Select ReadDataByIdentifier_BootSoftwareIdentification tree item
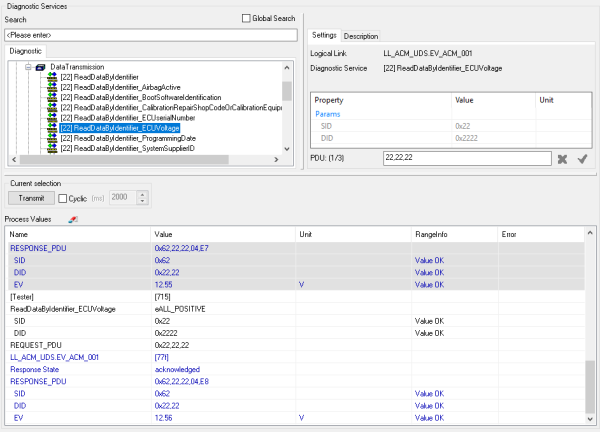Viewport: 600px width, 432px height. click(x=141, y=98)
